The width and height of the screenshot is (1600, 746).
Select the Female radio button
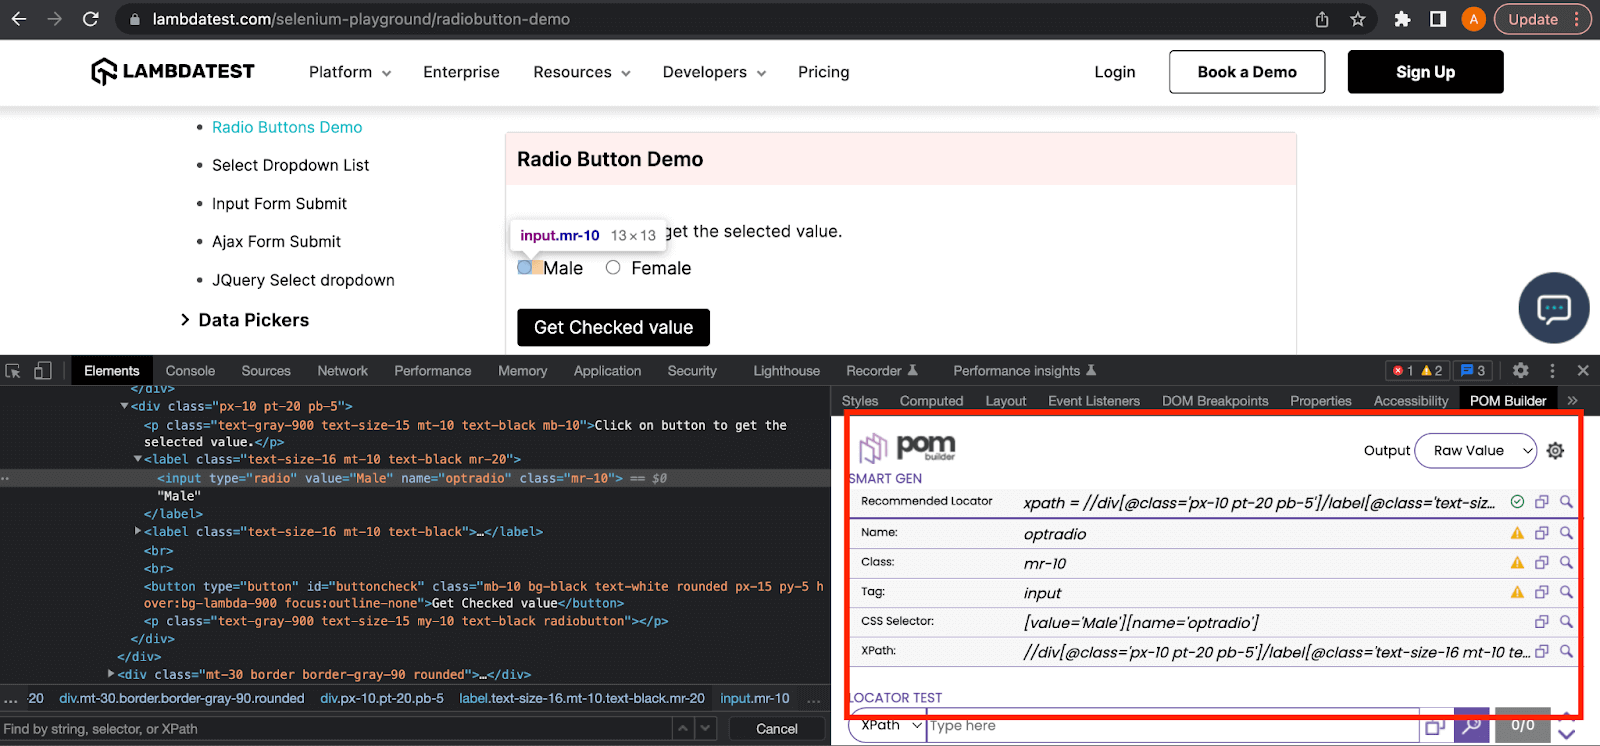[x=613, y=268]
